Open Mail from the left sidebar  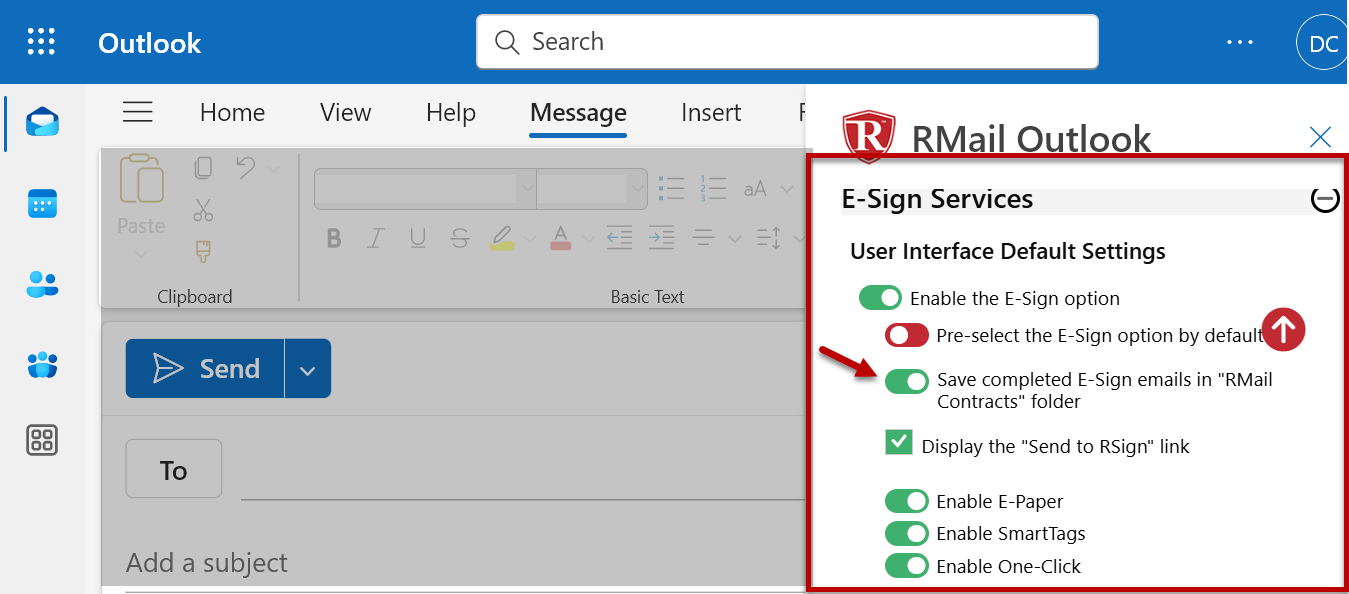[42, 123]
